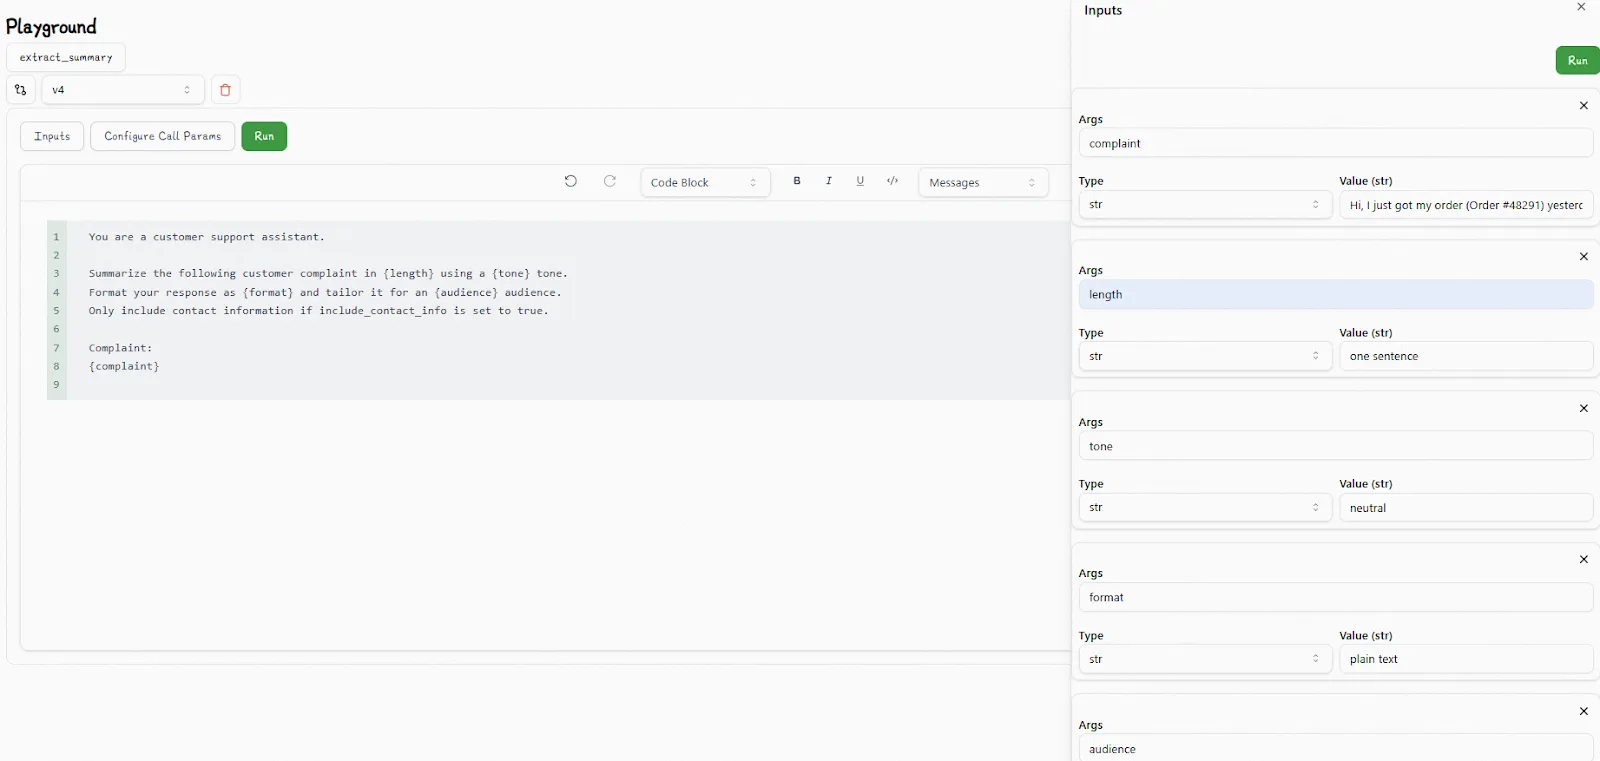Click the version compare arrows icon
Screen dimensions: 1600x761
click(21, 90)
